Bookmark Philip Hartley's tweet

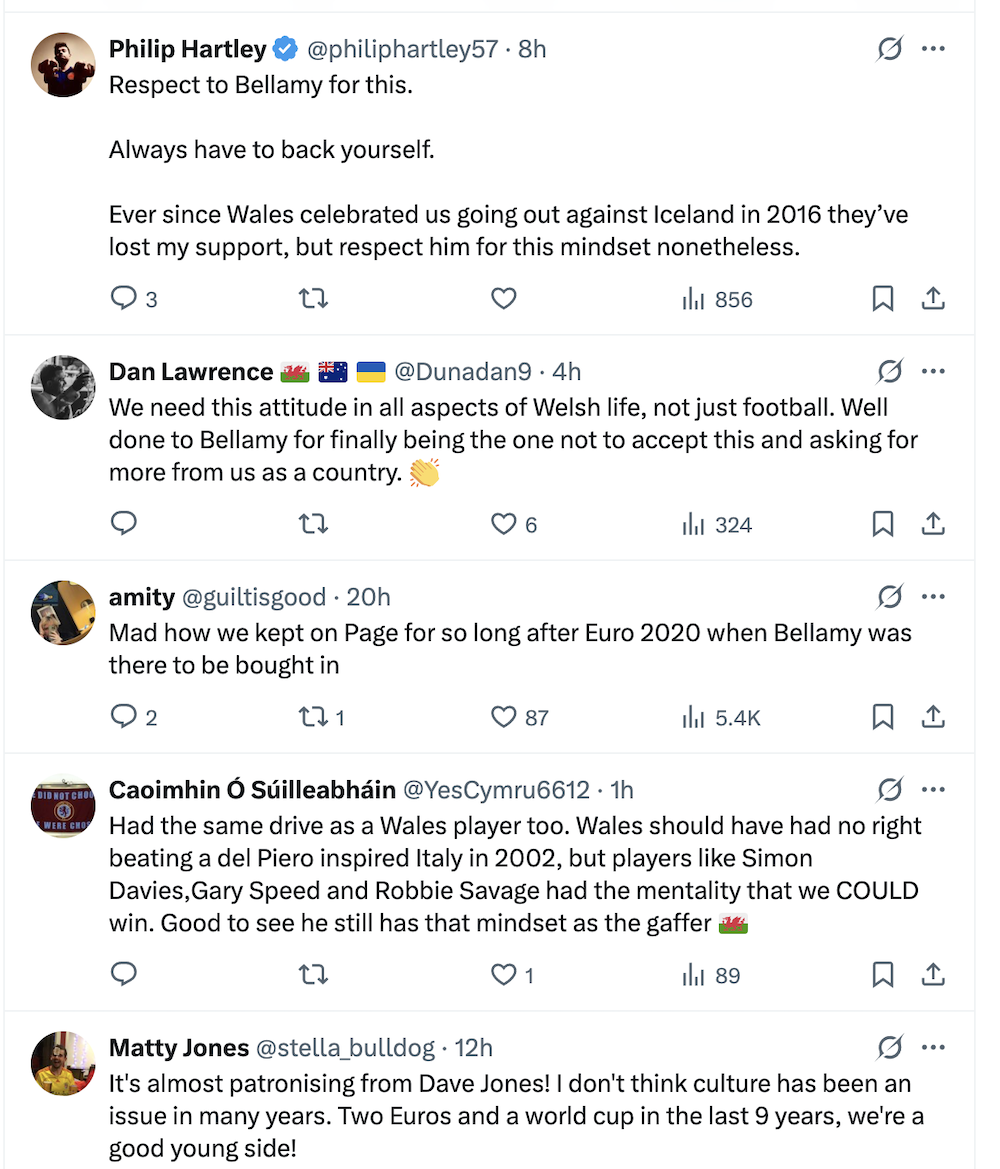883,299
